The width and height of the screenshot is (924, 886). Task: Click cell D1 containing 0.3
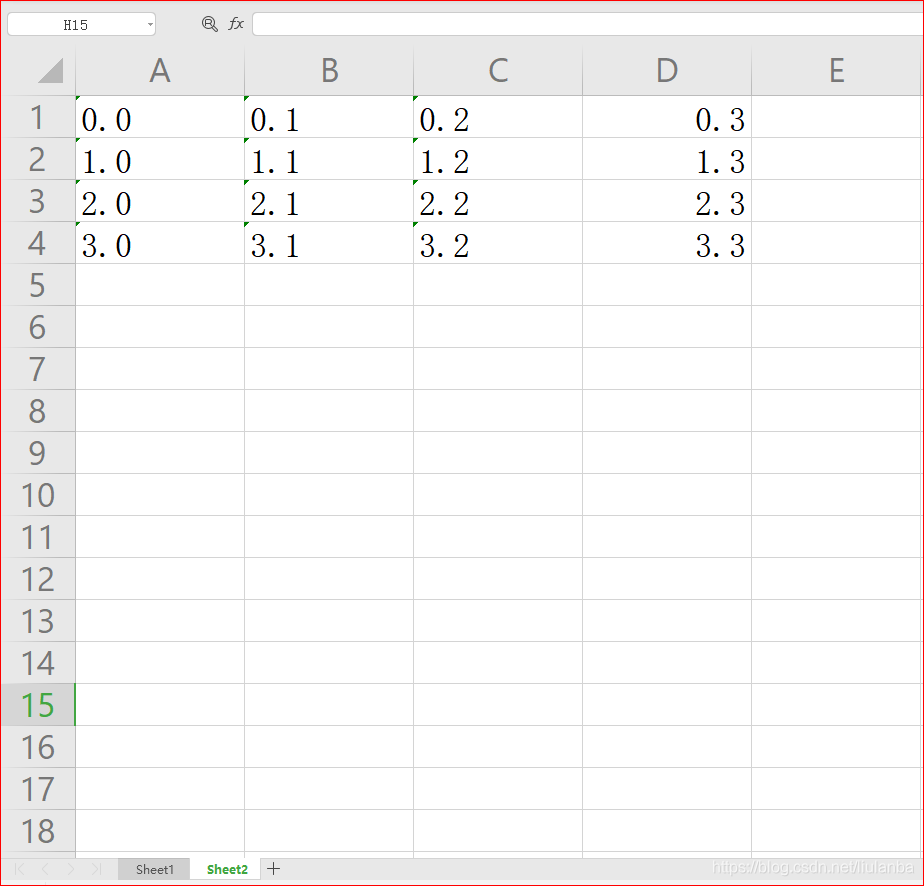(667, 117)
